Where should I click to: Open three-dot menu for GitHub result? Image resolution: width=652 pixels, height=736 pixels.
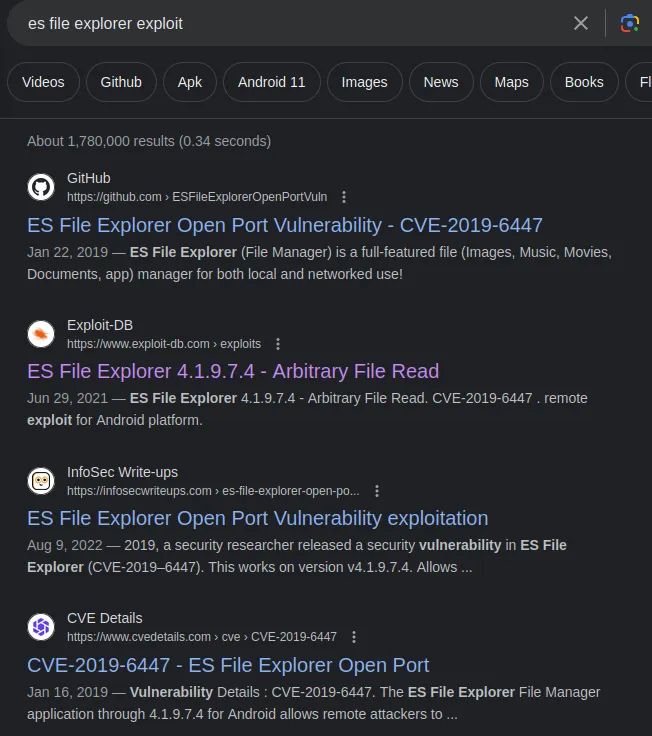tap(344, 197)
